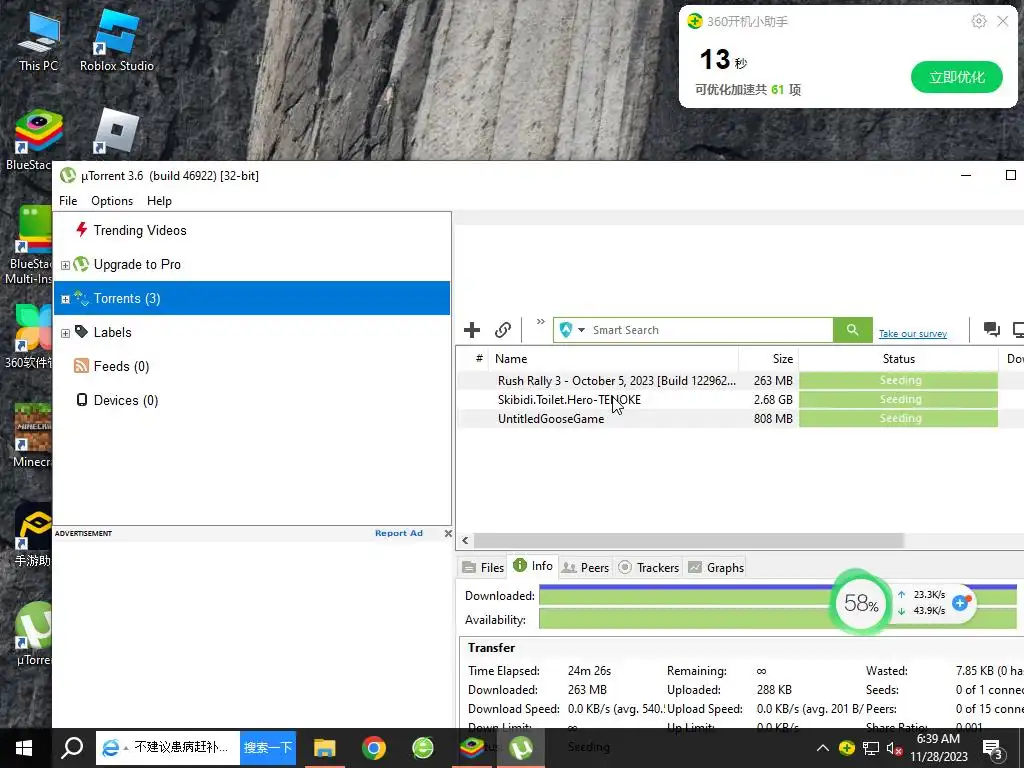Screen dimensions: 1024x768
Task: Click the 2.68 GB size cell
Action: pos(773,400)
